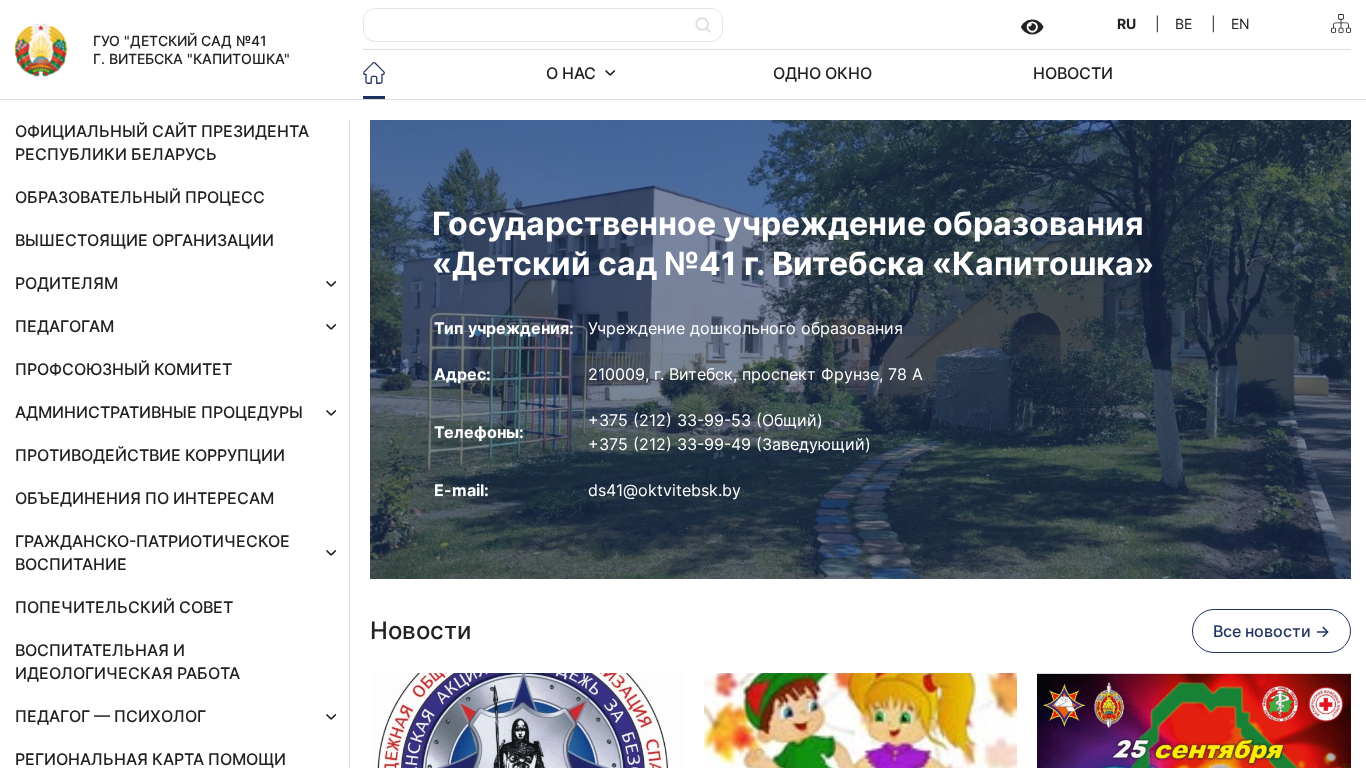Open РЕГИОНАЛЬНАЯ КАРТА ПОМОЩИ in the sidebar
Viewport: 1366px width, 768px height.
click(151, 759)
